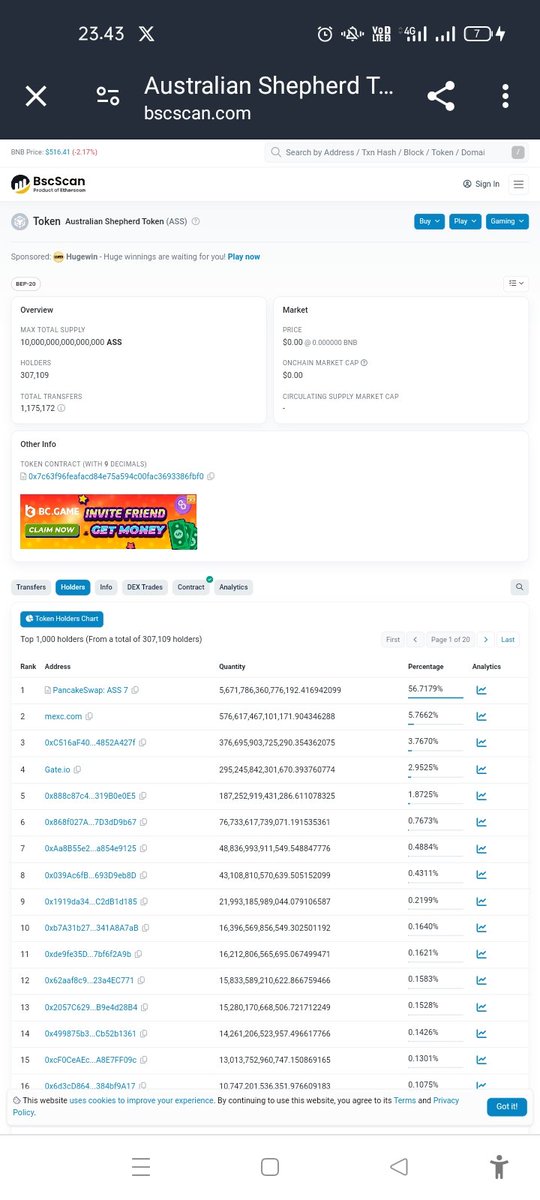This screenshot has height=1200, width=540.
Task: Open holder 0xC516aF40...4852A427f
Action: pos(90,742)
